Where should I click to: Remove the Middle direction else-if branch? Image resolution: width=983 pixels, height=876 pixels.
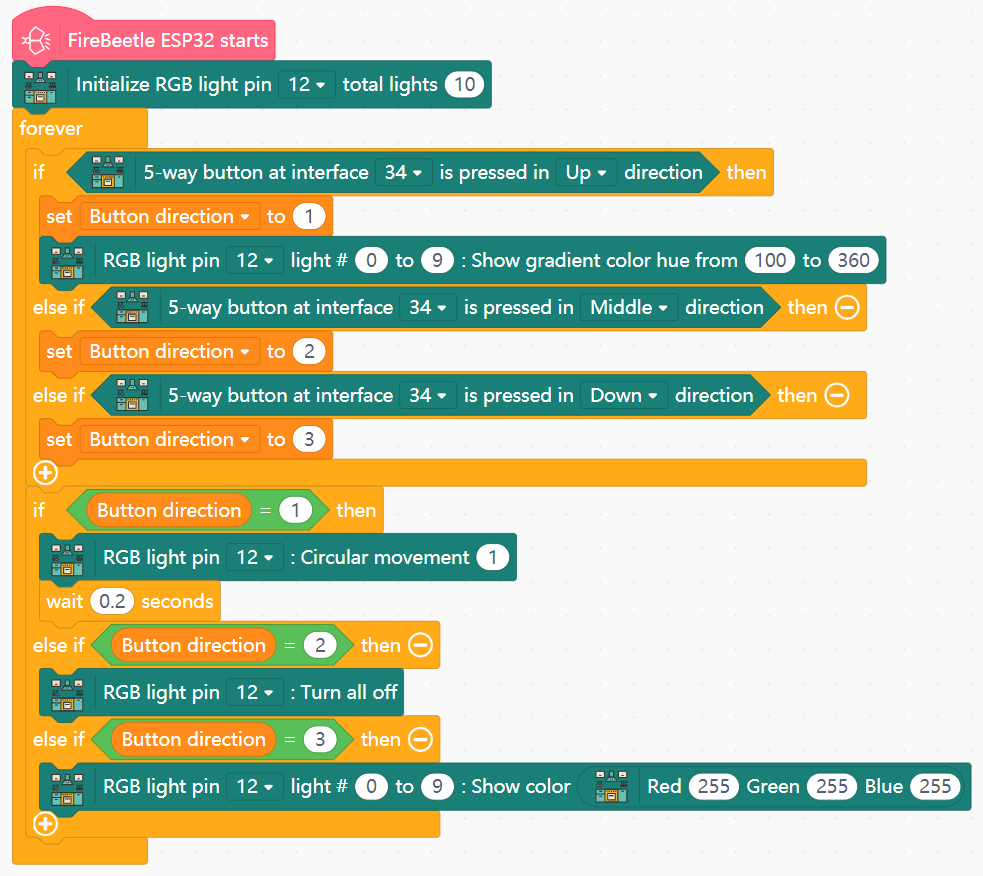(847, 307)
